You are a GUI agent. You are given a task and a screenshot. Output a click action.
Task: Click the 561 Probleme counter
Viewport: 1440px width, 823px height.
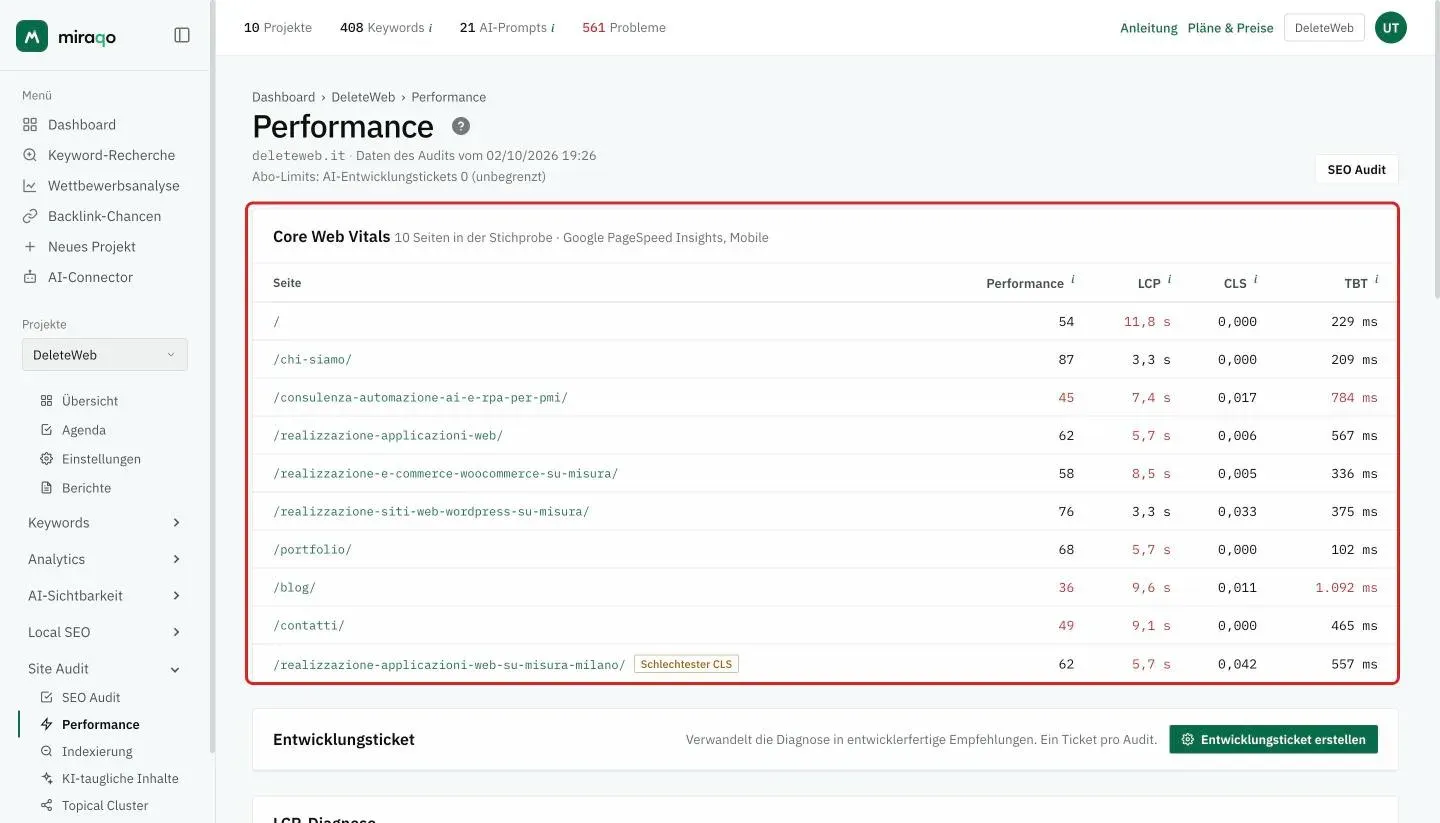(624, 28)
